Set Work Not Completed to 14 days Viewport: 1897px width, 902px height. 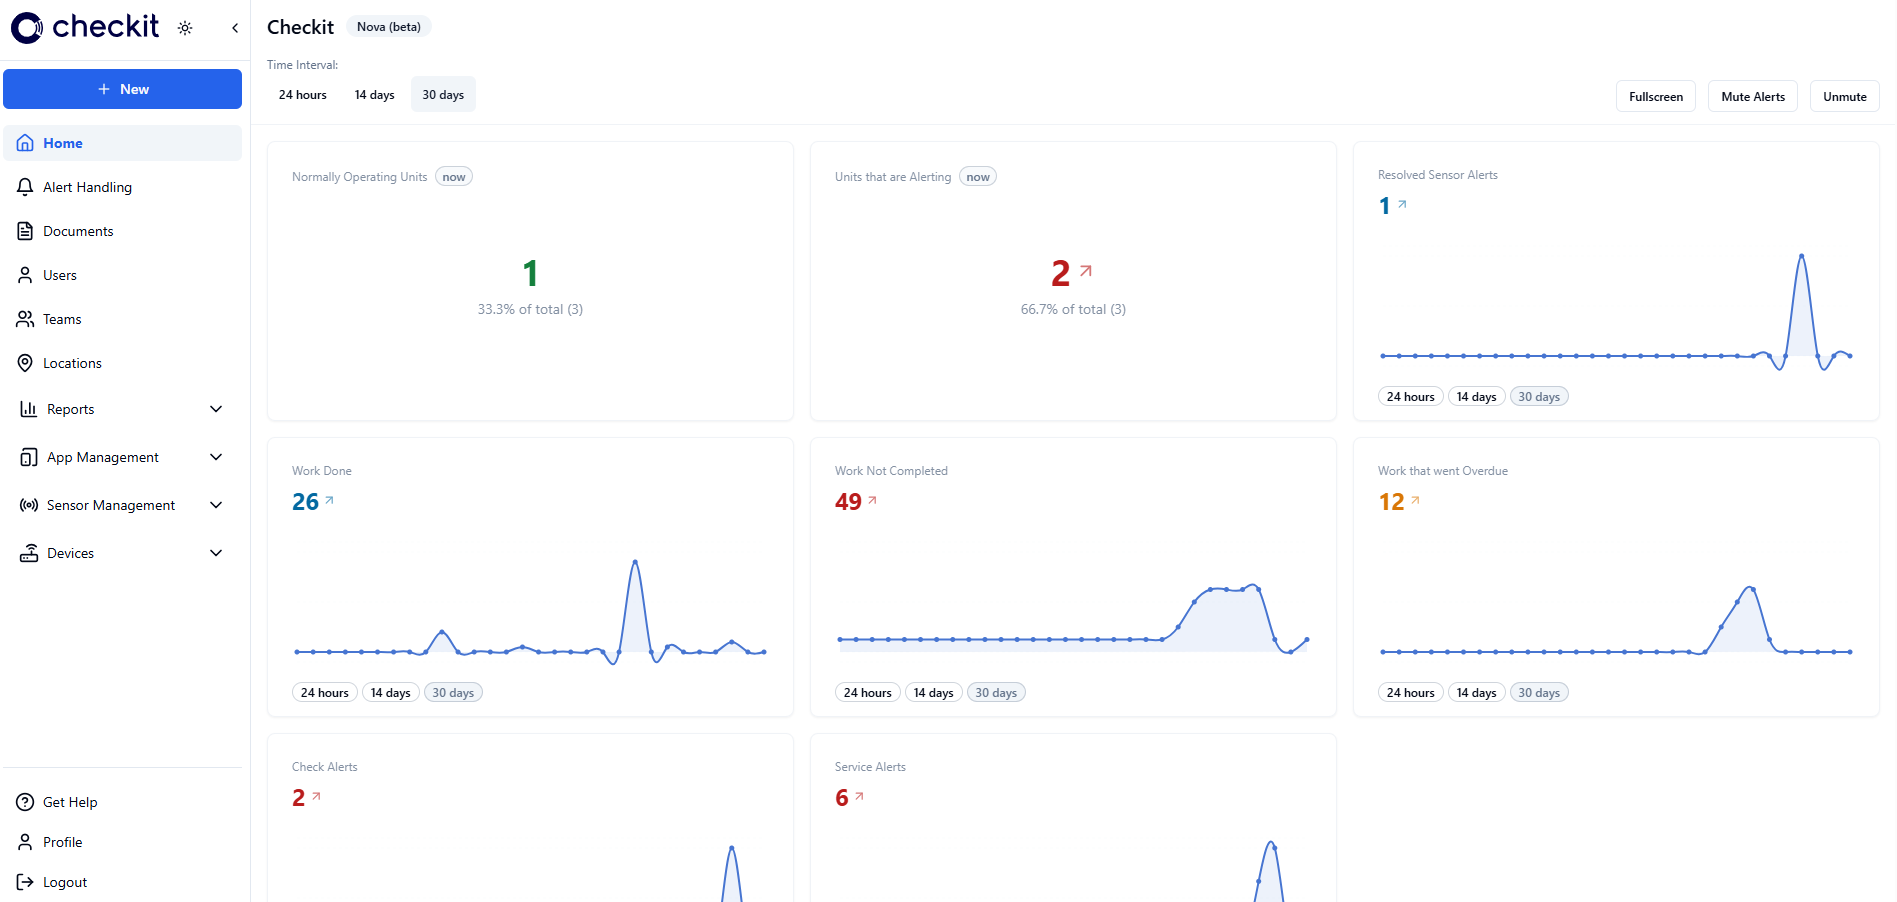coord(933,693)
